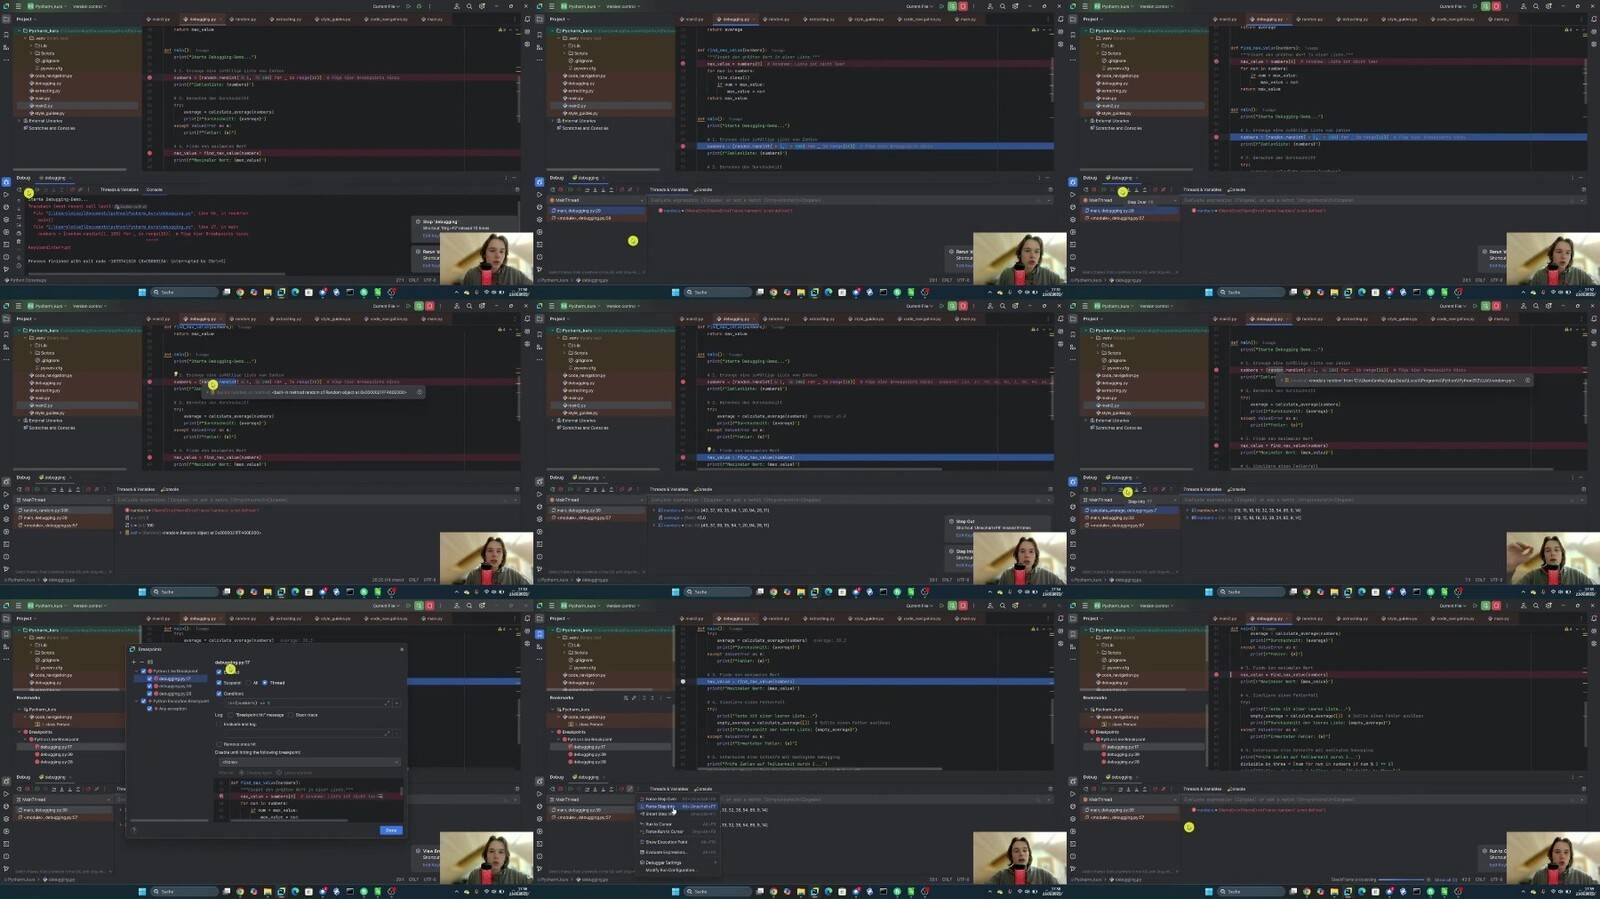Choose Evaluate Expression from the debugger menu
Viewport: 1600px width, 899px height.
coord(678,852)
